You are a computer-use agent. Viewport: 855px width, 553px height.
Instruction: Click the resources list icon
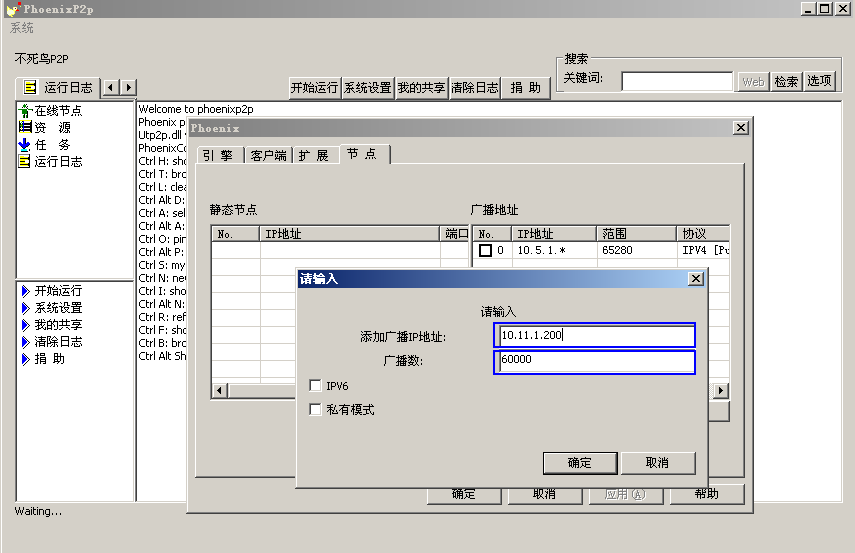coord(25,127)
